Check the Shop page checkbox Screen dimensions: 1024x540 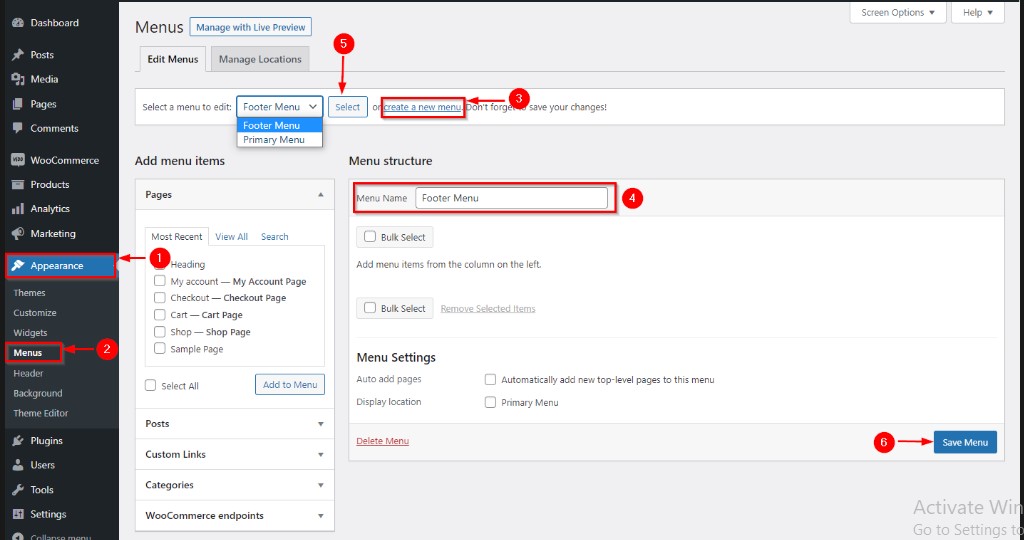click(159, 331)
